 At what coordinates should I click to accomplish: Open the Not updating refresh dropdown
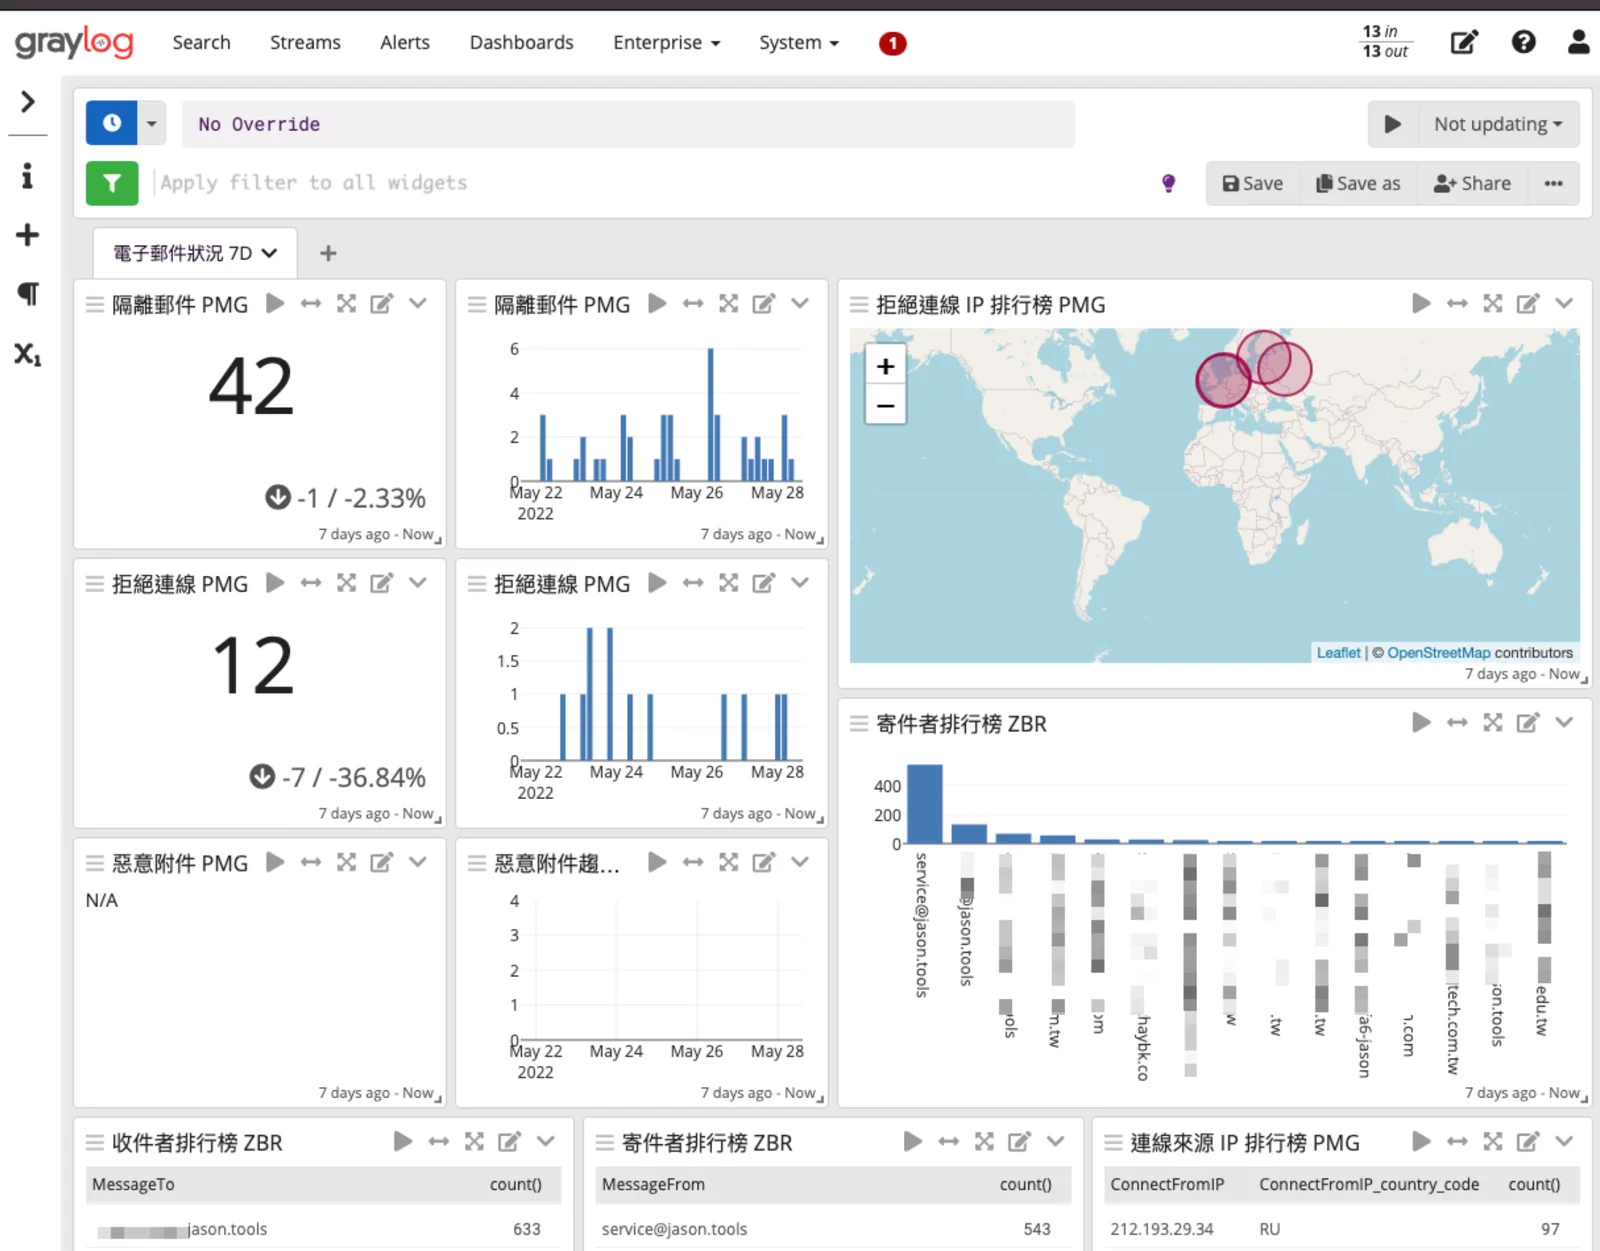click(1497, 124)
